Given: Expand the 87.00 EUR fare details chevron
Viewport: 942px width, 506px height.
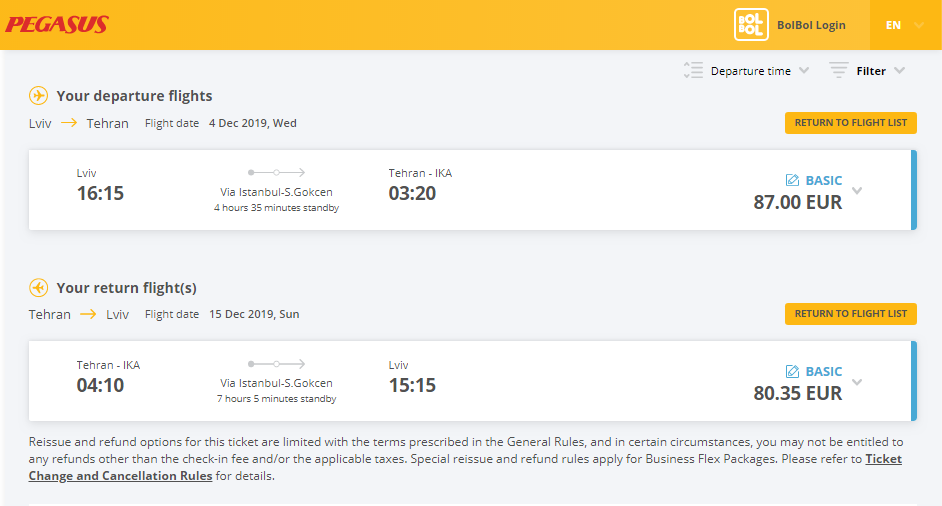Looking at the screenshot, I should [857, 191].
